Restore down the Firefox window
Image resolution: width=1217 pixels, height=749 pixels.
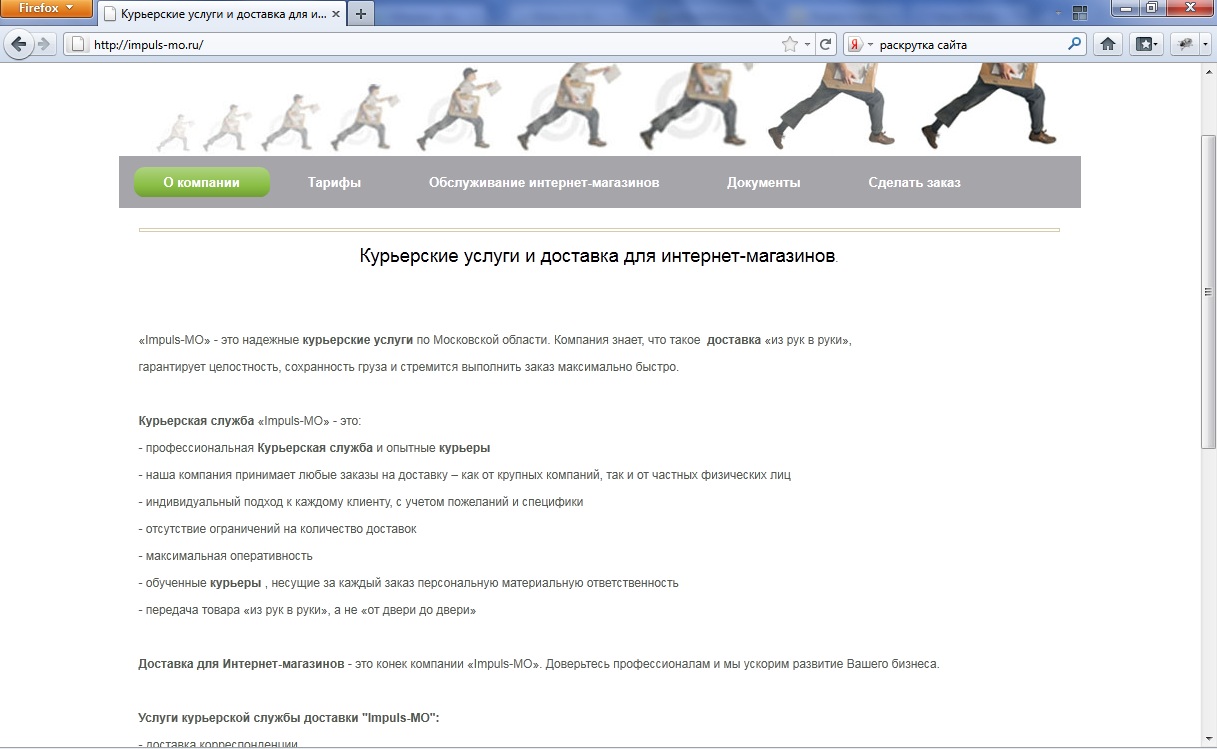pyautogui.click(x=1152, y=8)
